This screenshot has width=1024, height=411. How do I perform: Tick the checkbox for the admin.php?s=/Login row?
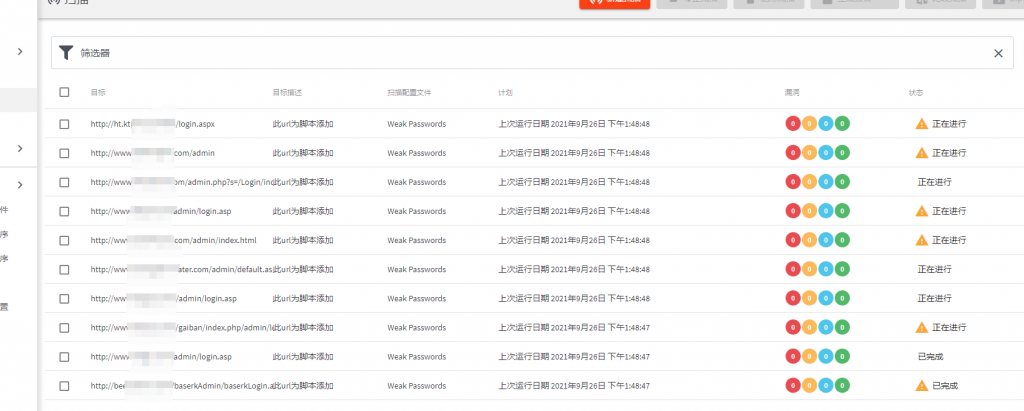pyautogui.click(x=64, y=182)
